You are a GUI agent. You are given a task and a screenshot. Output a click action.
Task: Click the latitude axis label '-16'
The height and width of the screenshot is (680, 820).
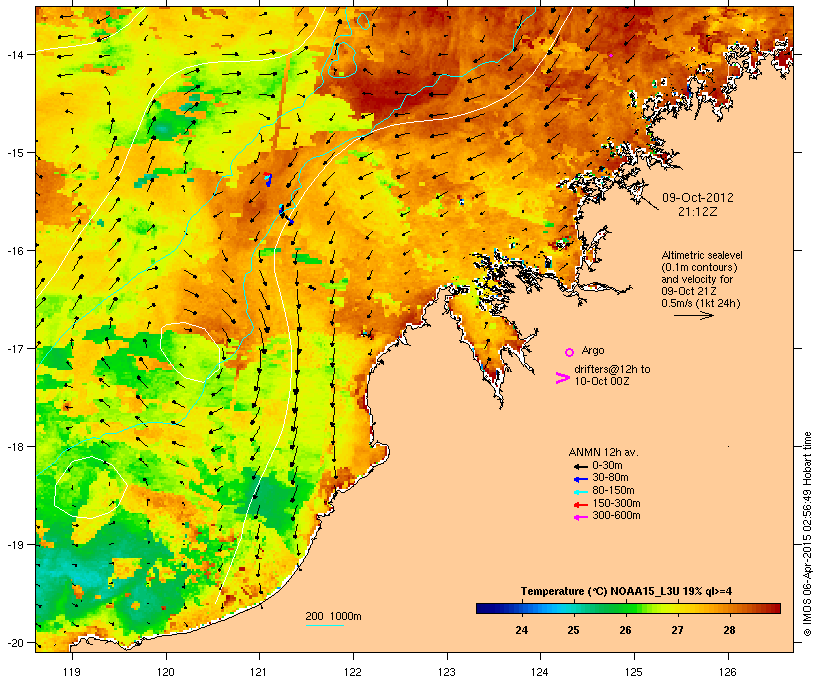[x=14, y=251]
